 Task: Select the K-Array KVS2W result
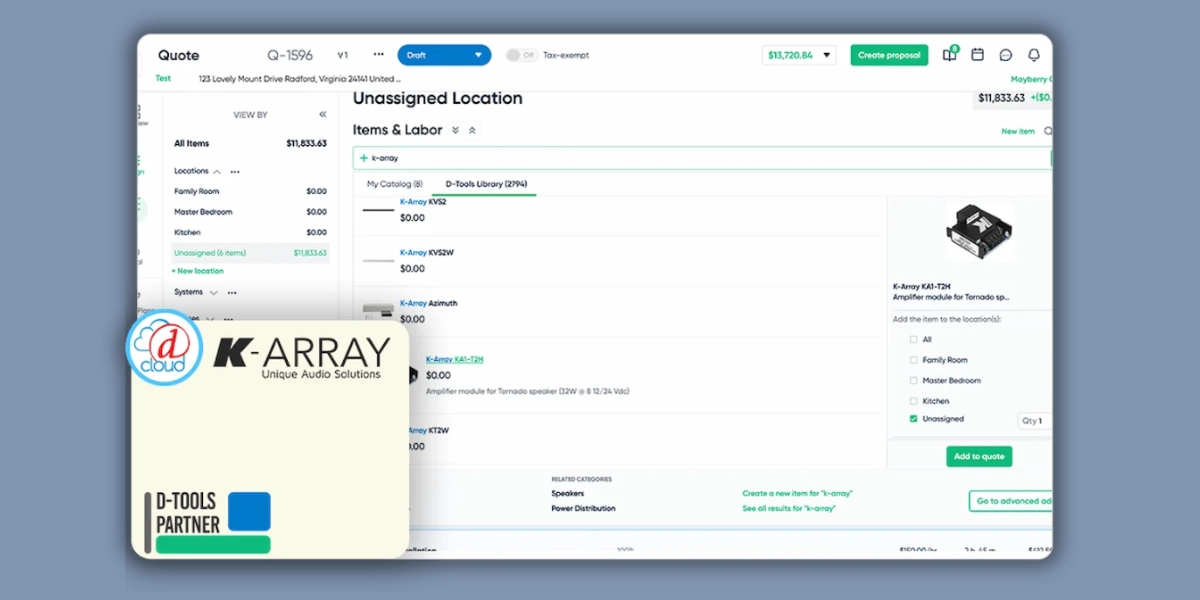[x=427, y=252]
